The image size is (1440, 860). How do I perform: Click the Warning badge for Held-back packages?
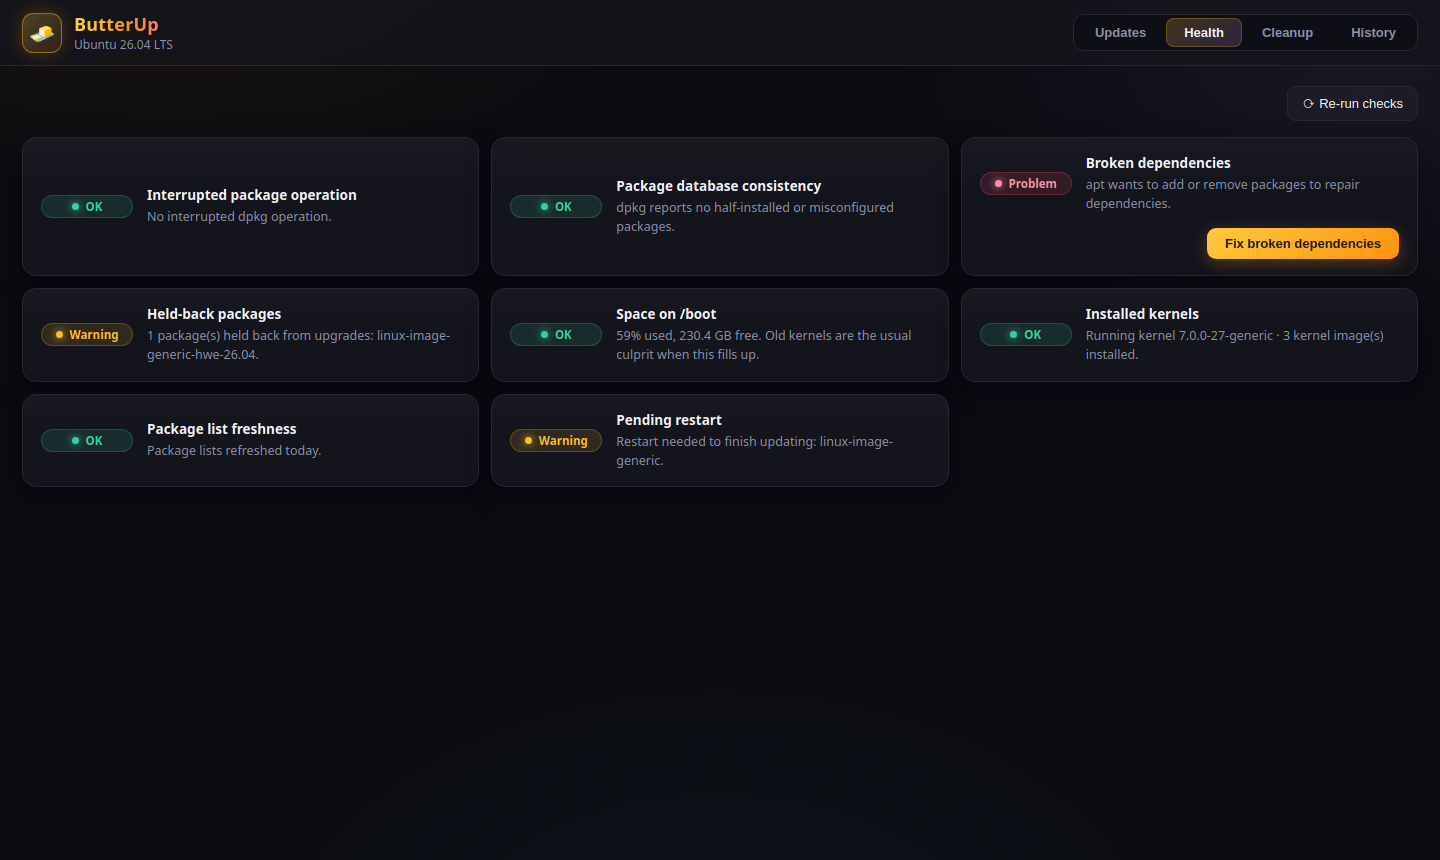tap(87, 335)
